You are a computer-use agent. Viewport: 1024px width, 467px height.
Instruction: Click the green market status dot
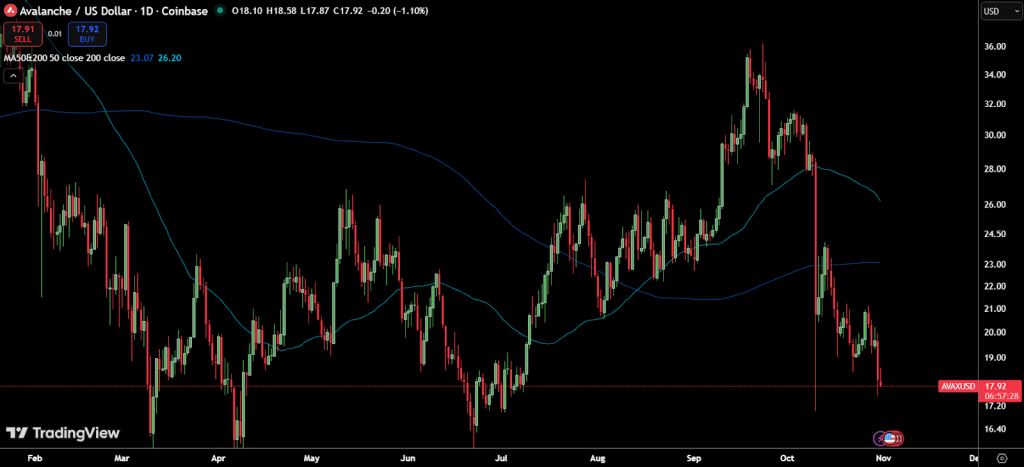point(220,11)
